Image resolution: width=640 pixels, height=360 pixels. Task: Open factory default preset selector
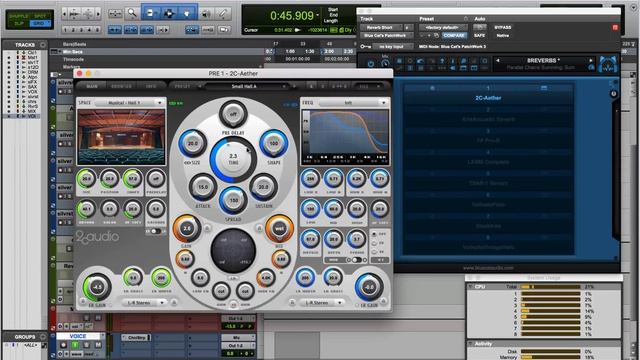pyautogui.click(x=443, y=27)
